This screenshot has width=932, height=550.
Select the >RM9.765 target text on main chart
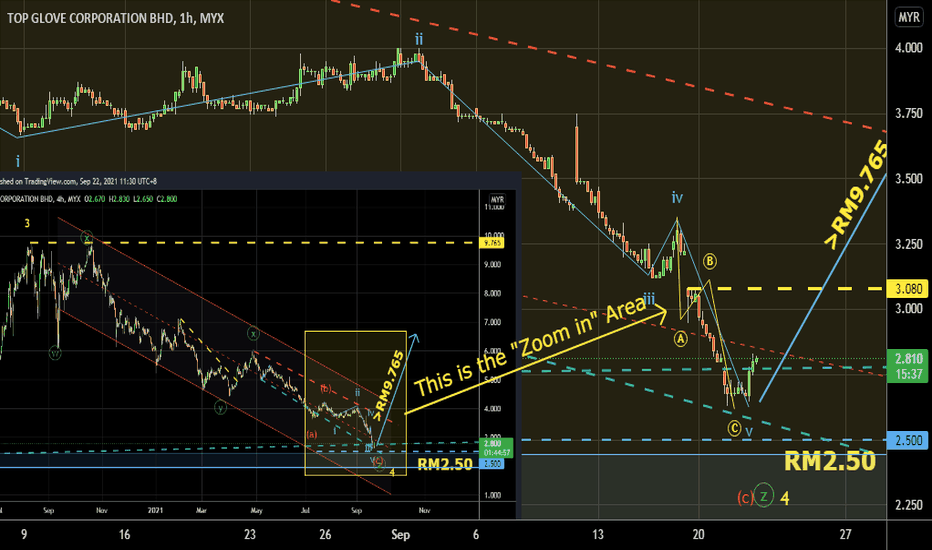857,195
